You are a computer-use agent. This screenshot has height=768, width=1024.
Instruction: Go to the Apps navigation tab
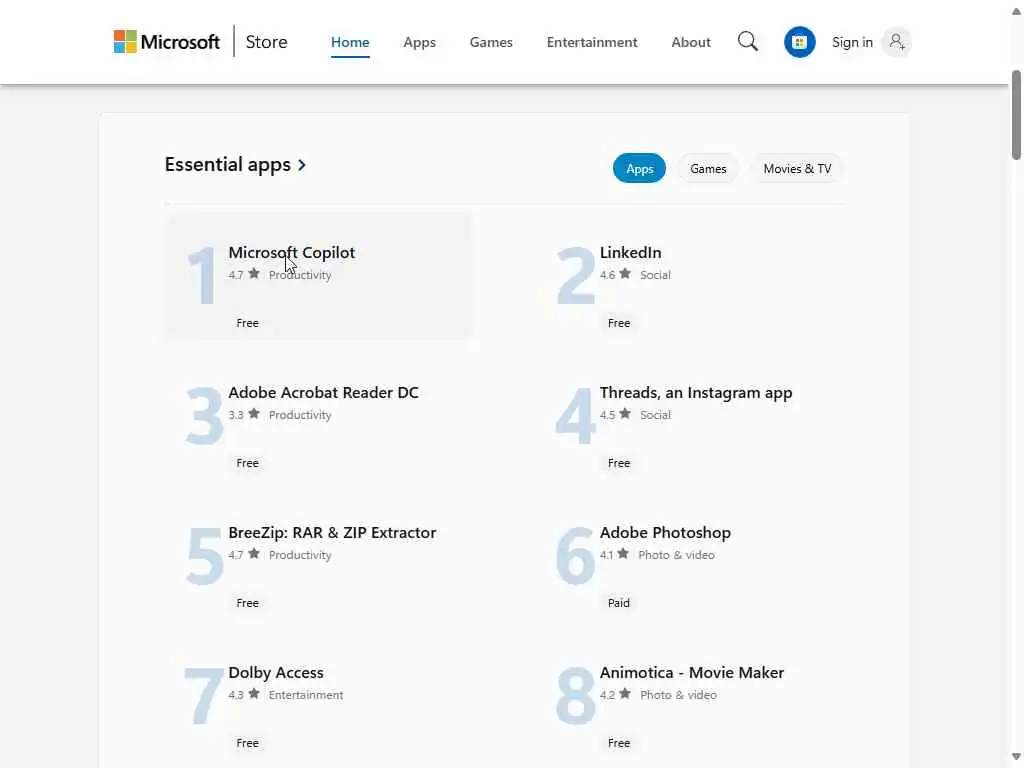point(419,42)
